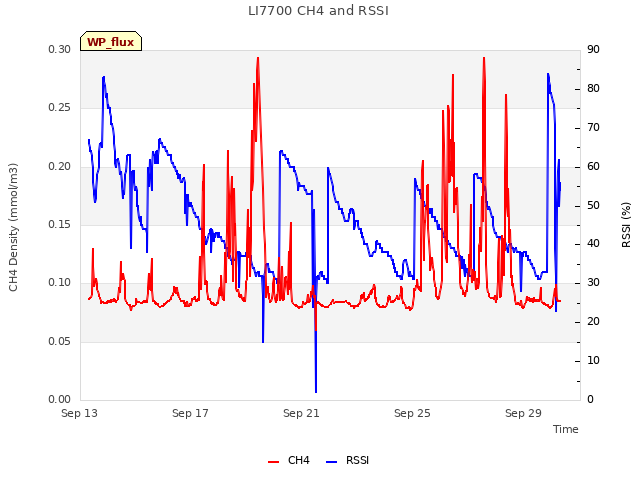The height and width of the screenshot is (480, 640).
Task: Click the 30 right axis value
Action: [x=593, y=282]
